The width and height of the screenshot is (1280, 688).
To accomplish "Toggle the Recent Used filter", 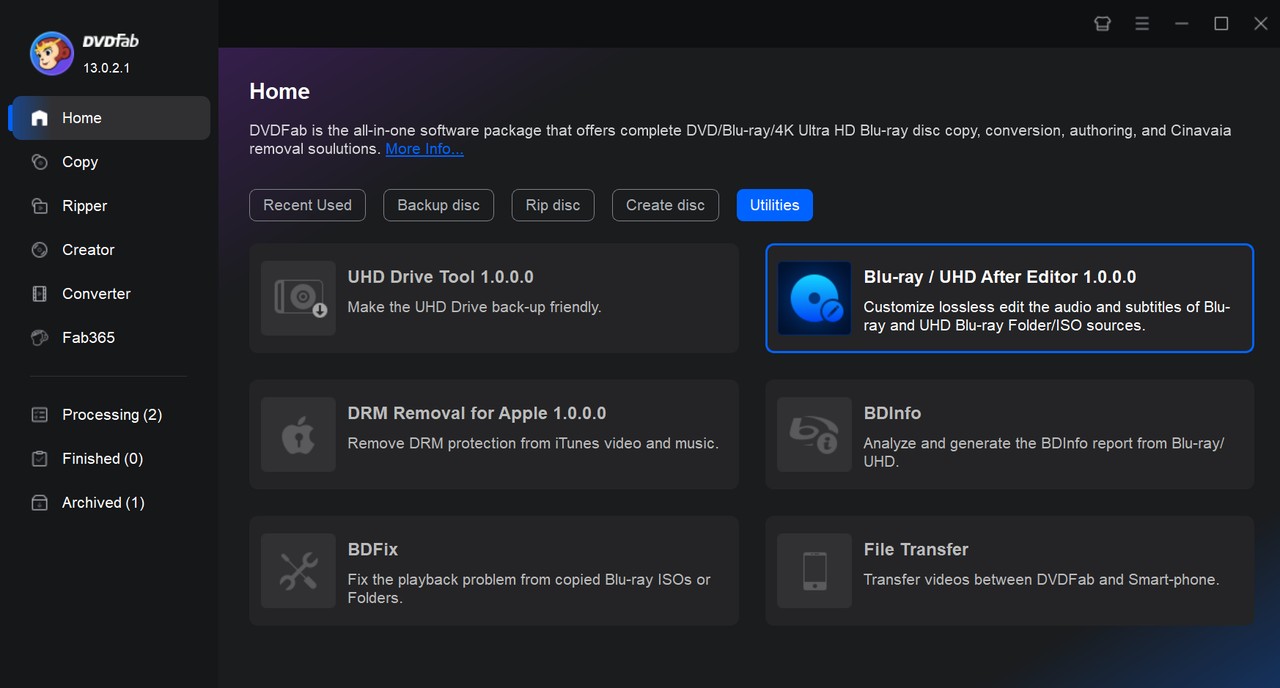I will tap(307, 204).
